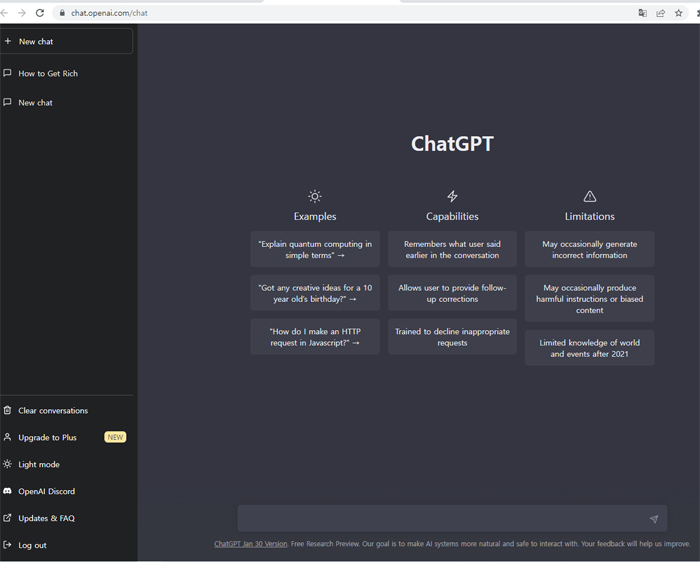Image resolution: width=700 pixels, height=562 pixels.
Task: Click the May occasionally generate incorrect information card
Action: point(590,249)
